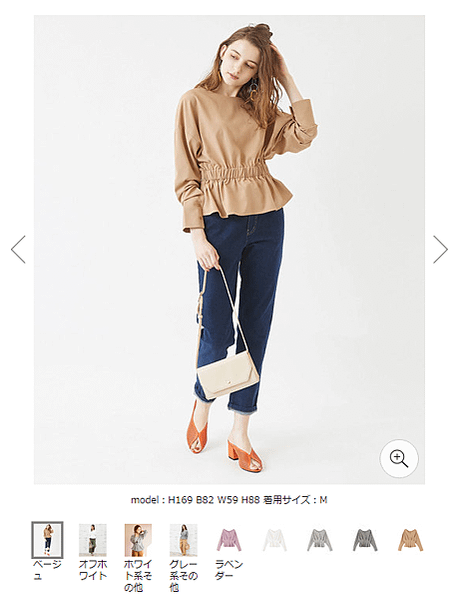Select the ベージュ model thumbnail
The width and height of the screenshot is (458, 599).
[47, 540]
